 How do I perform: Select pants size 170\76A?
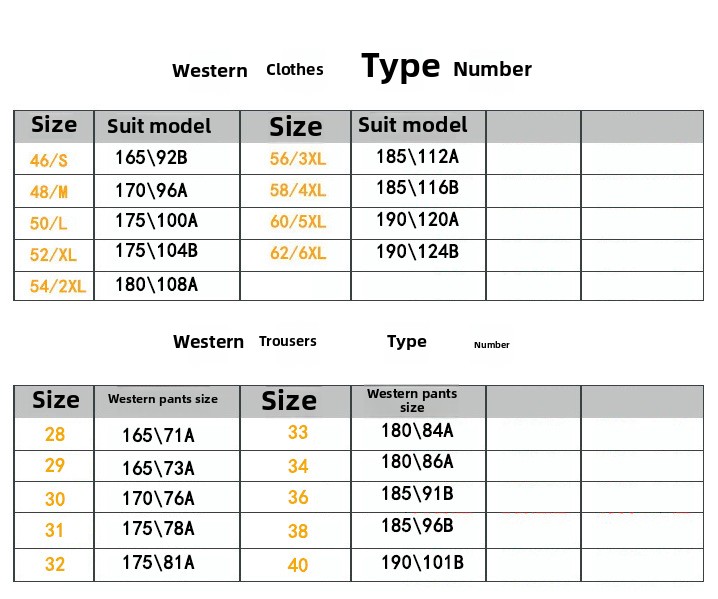(x=158, y=499)
